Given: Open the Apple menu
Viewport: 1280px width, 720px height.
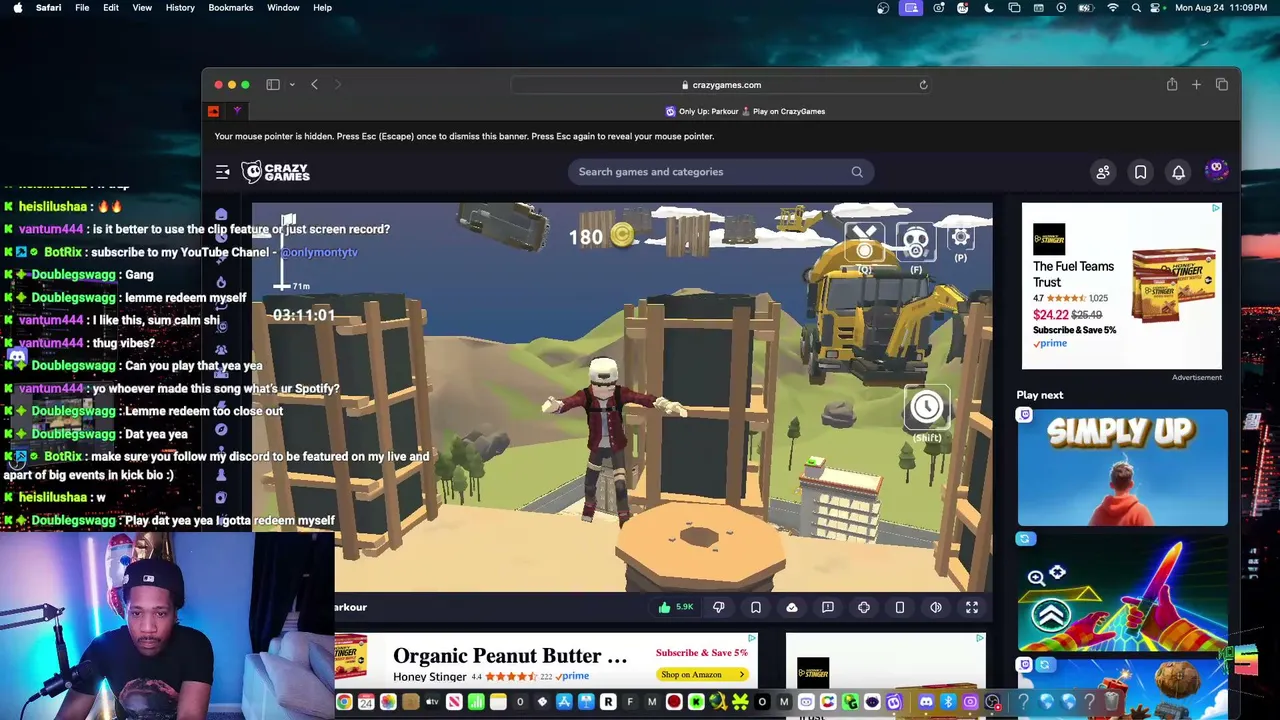Looking at the screenshot, I should point(18,8).
